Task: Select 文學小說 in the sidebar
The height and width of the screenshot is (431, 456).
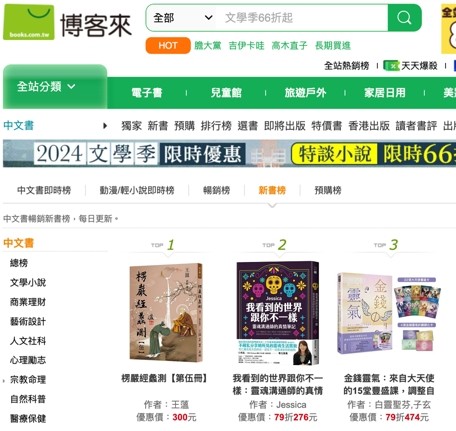Action: click(x=28, y=282)
